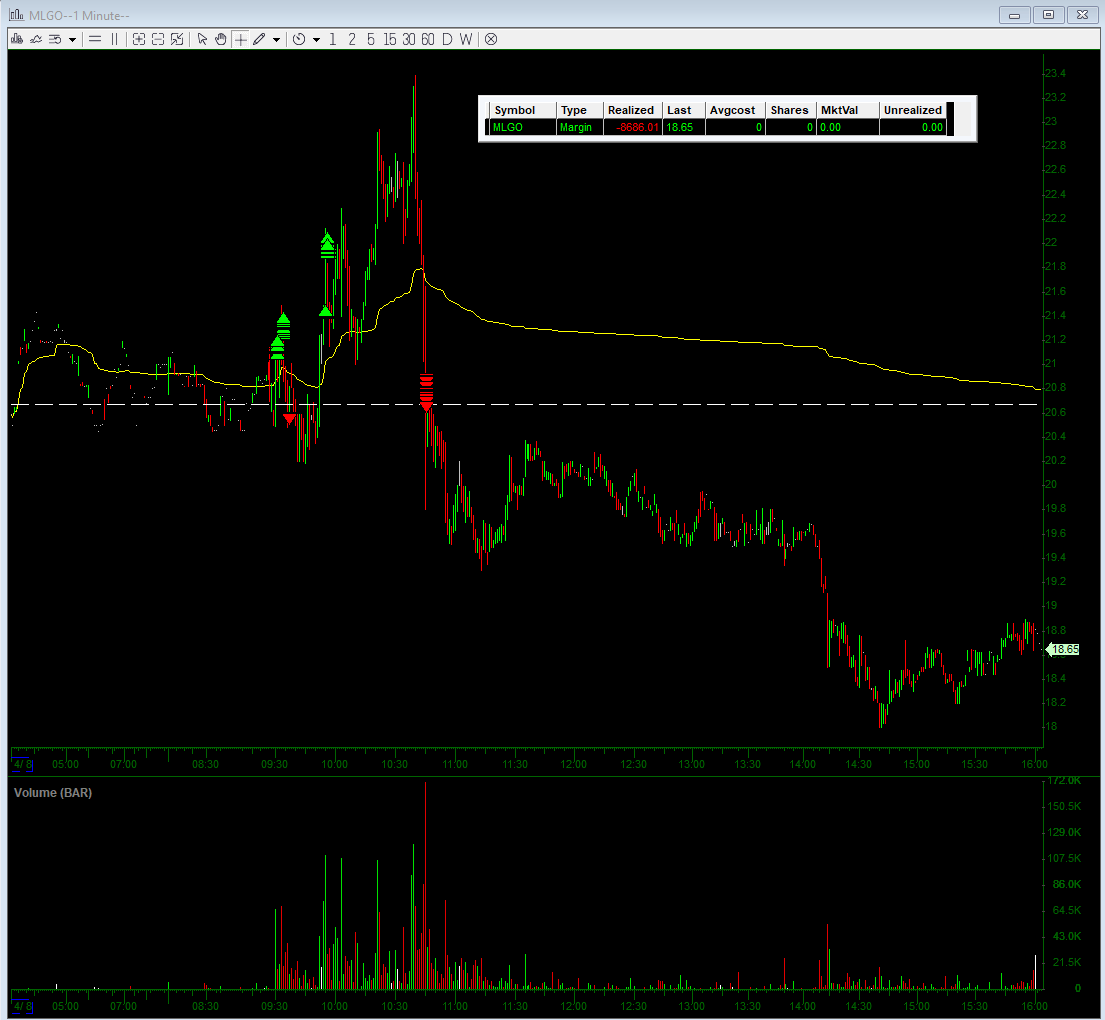
Task: Click the 4/8 date marker on price chart
Action: 22,764
